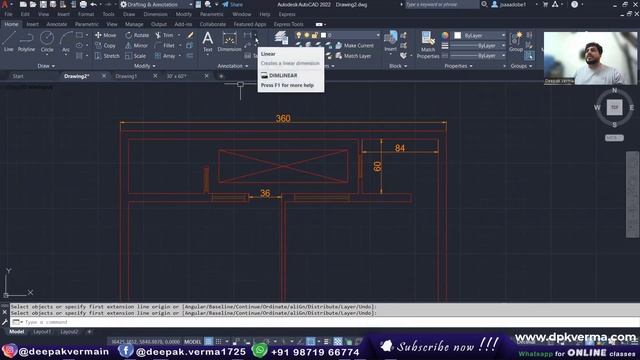The image size is (640, 360).
Task: Expand the Block panel
Action: coord(398,66)
